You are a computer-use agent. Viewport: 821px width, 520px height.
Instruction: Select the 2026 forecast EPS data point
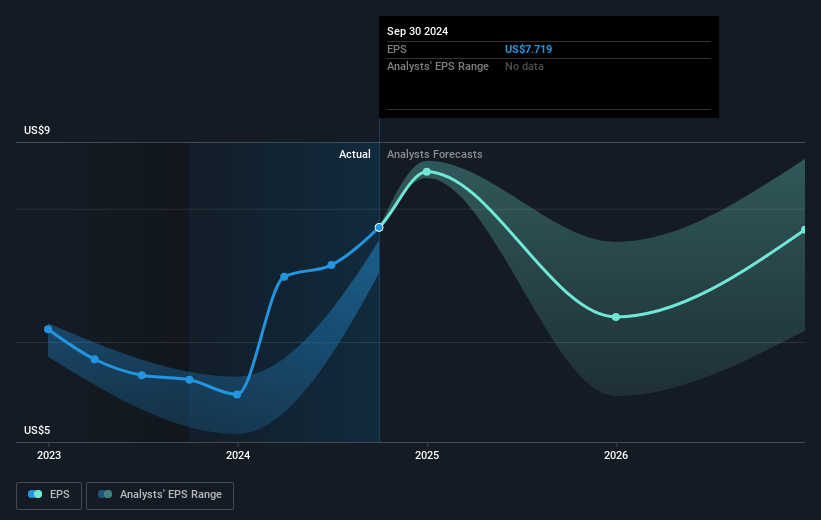[x=616, y=317]
